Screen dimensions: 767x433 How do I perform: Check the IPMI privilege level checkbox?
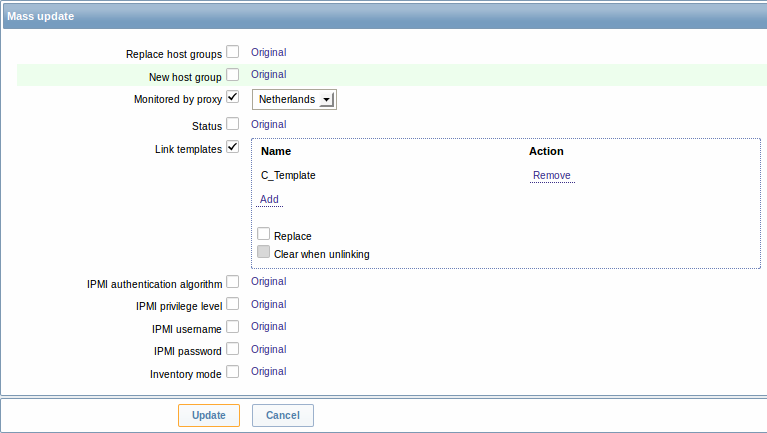232,303
